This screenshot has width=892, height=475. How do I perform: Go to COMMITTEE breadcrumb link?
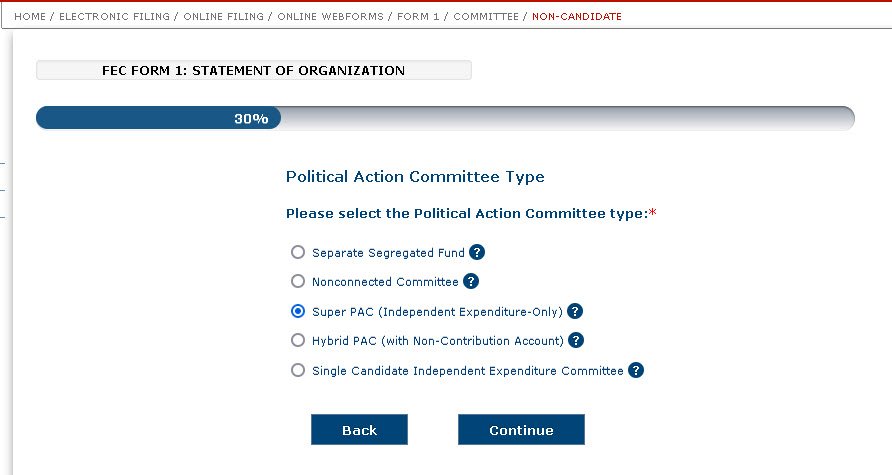coord(486,17)
